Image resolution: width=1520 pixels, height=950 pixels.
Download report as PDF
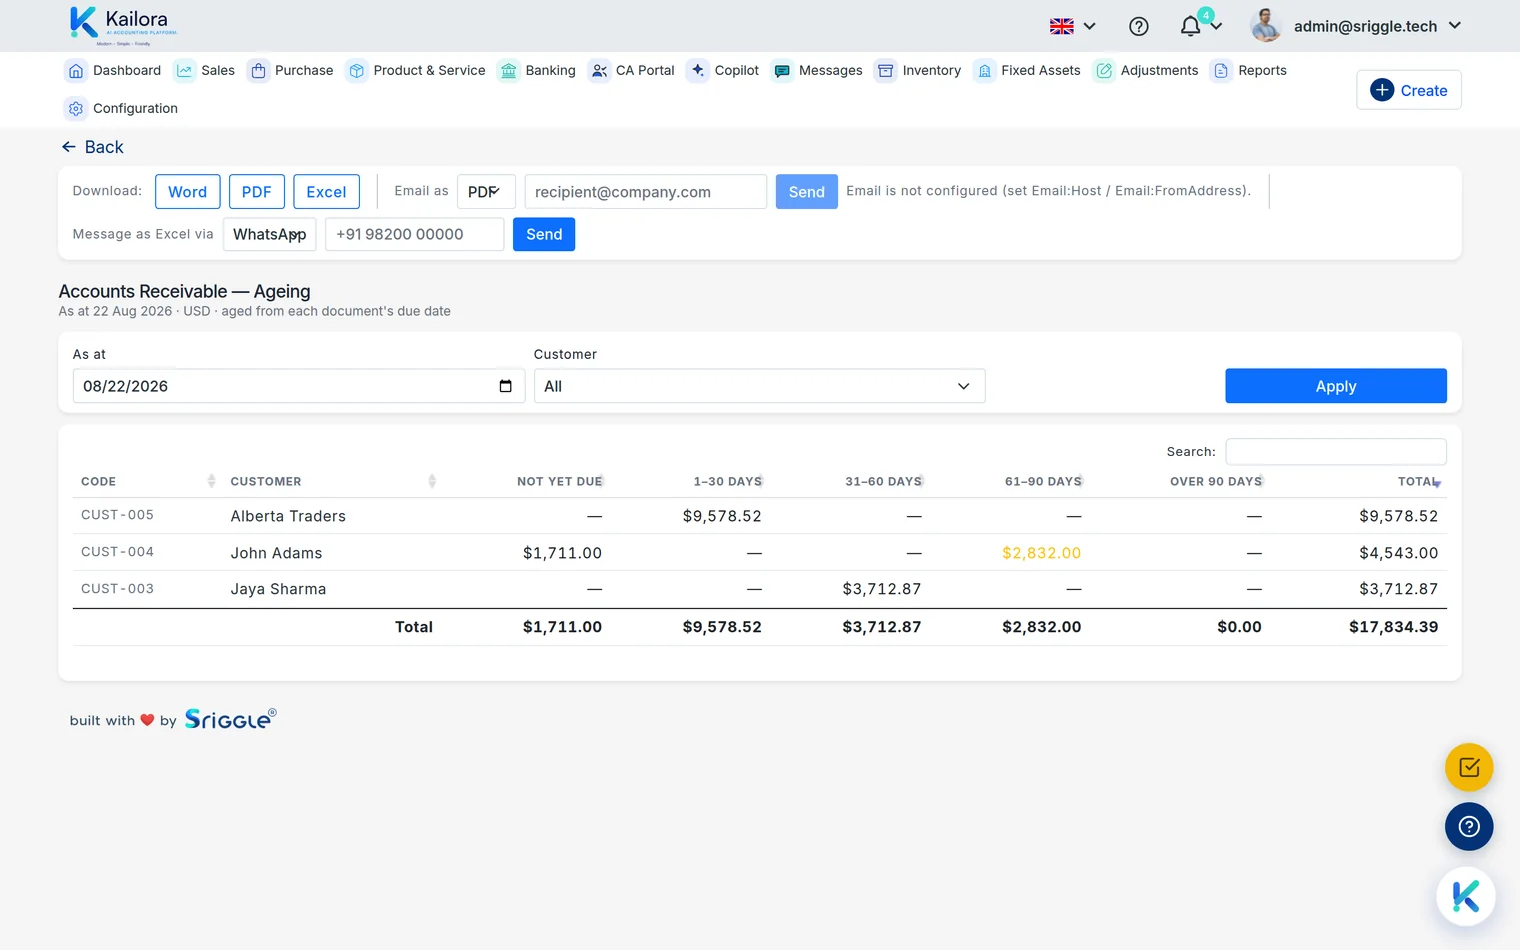click(257, 192)
